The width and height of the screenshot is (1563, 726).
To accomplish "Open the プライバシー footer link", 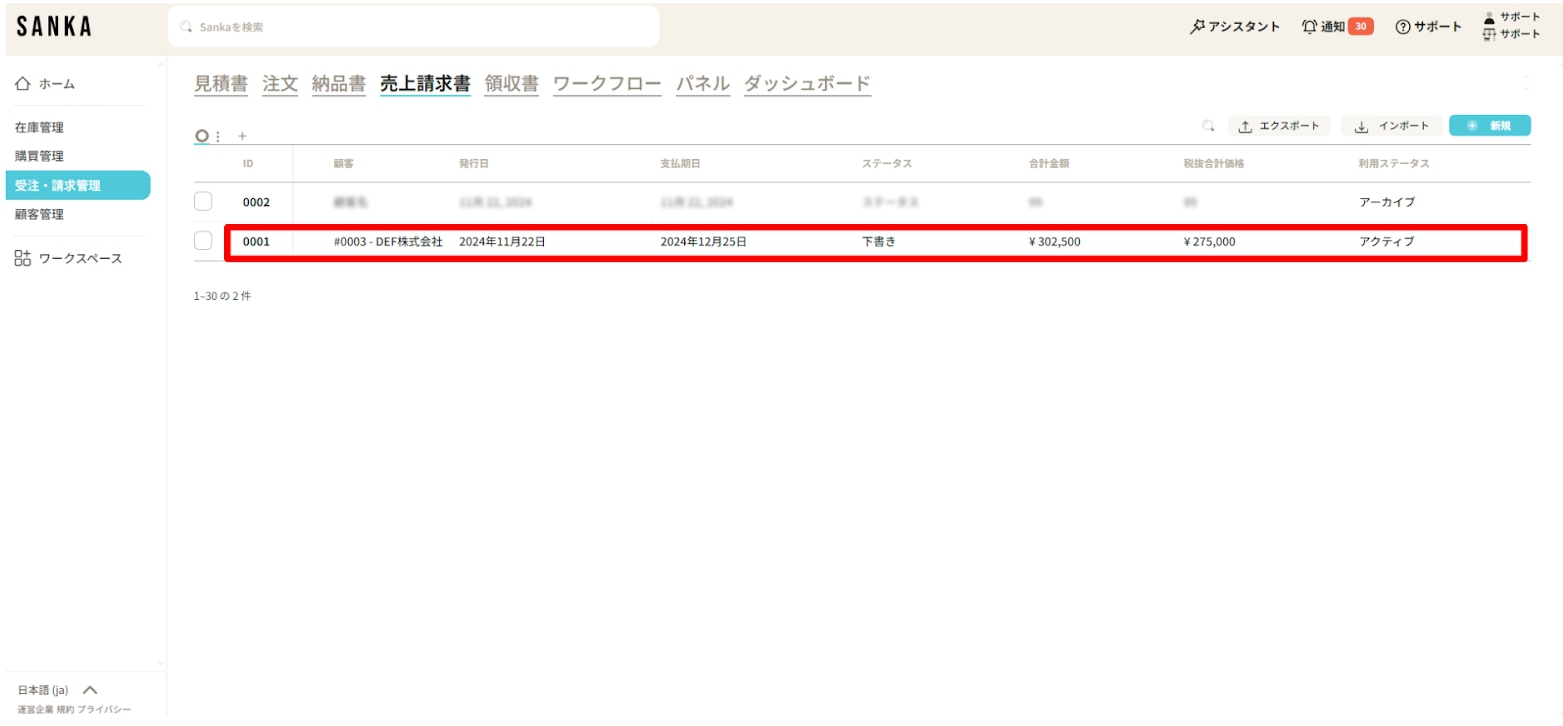I will coord(104,710).
